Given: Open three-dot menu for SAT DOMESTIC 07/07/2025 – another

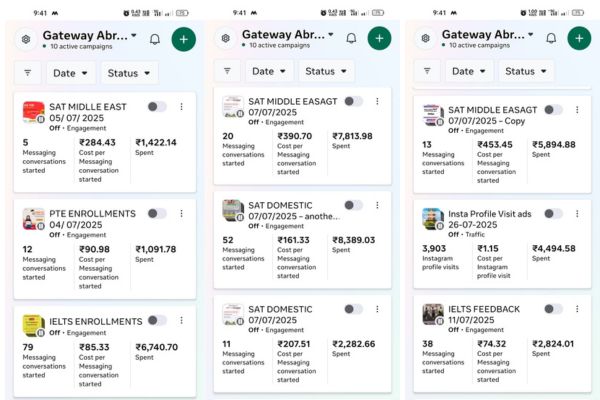Looking at the screenshot, I should (x=377, y=206).
